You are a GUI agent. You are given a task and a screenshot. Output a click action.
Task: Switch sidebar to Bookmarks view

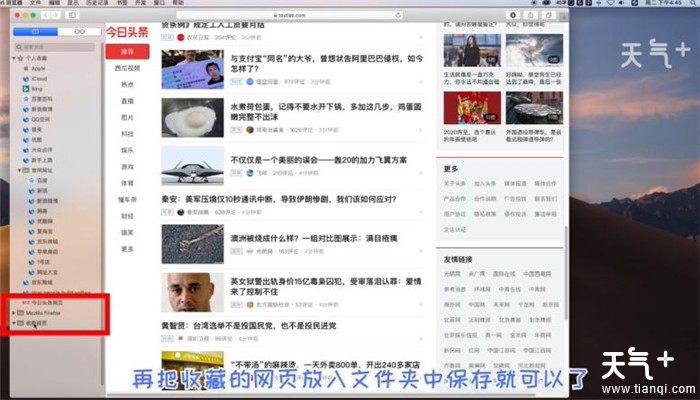pos(33,32)
